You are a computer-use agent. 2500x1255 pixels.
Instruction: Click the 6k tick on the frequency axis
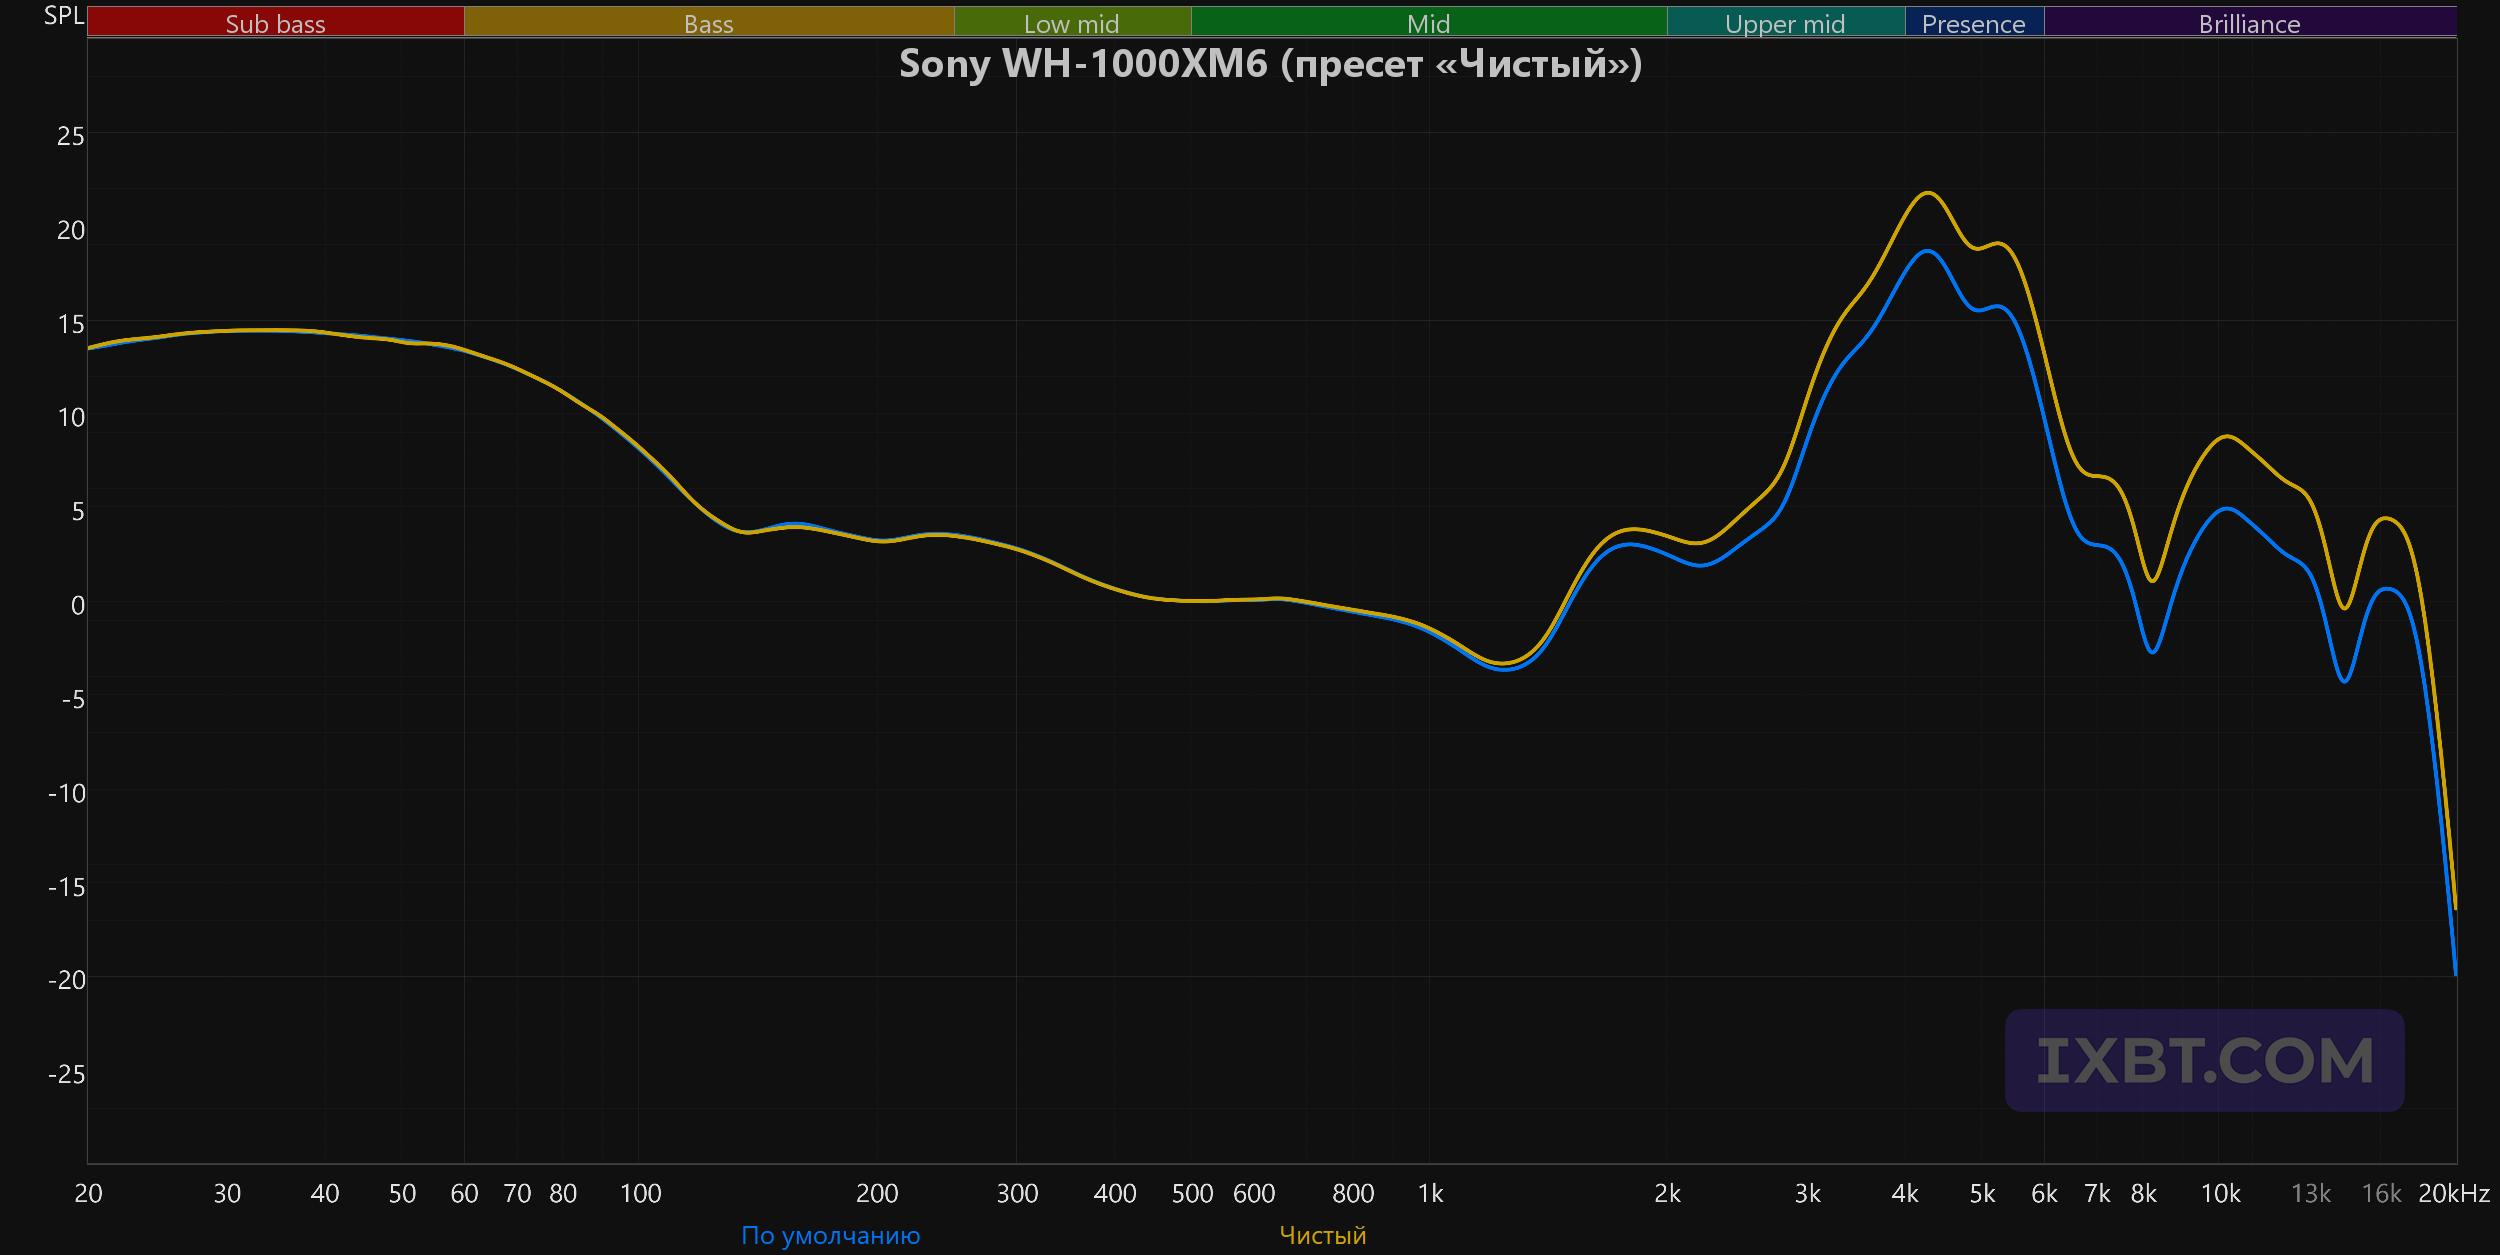(x=2044, y=1193)
